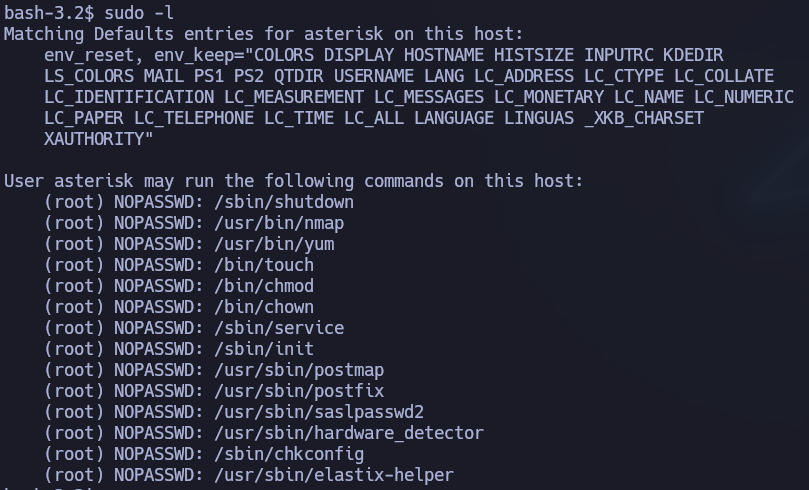Click the /sbin/init path entry
The width and height of the screenshot is (809, 490).
(x=264, y=349)
